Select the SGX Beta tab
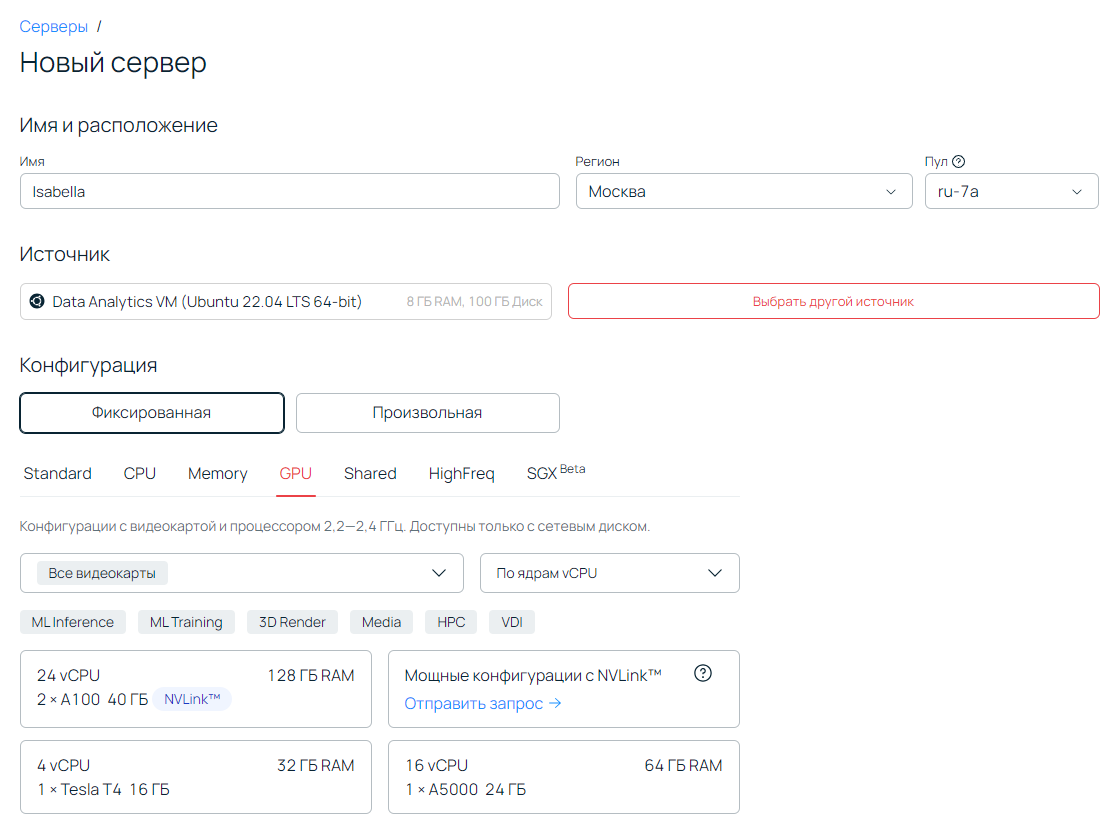Image resolution: width=1119 pixels, height=815 pixels. pyautogui.click(x=555, y=473)
